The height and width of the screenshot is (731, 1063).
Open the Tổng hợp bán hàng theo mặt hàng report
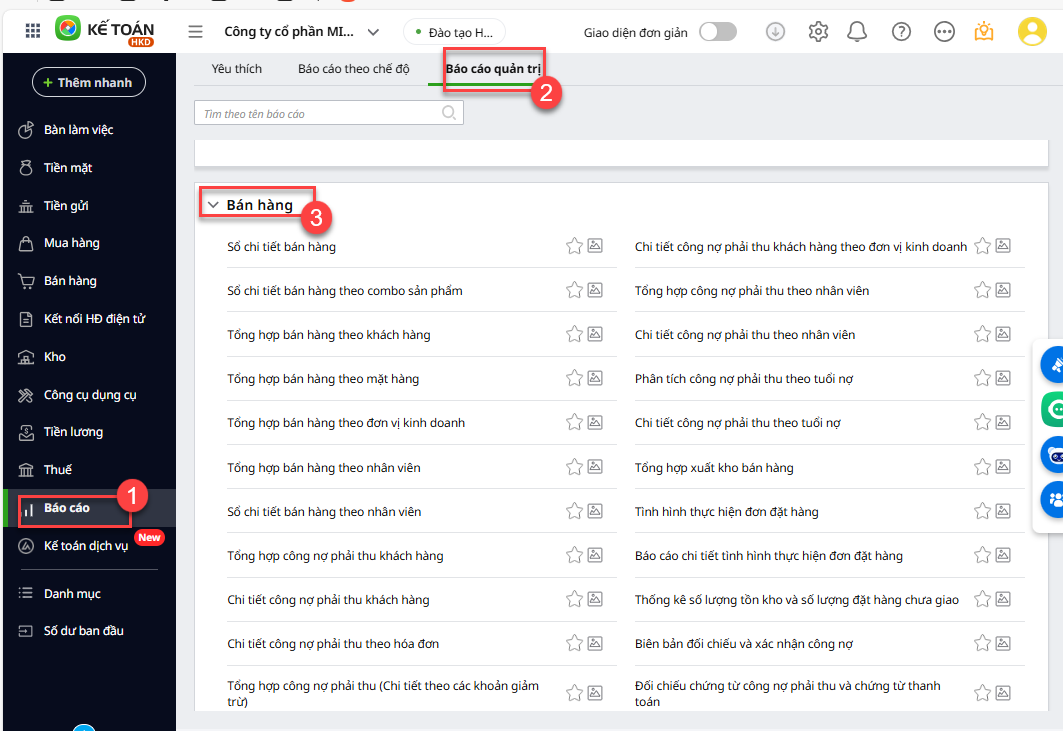323,379
